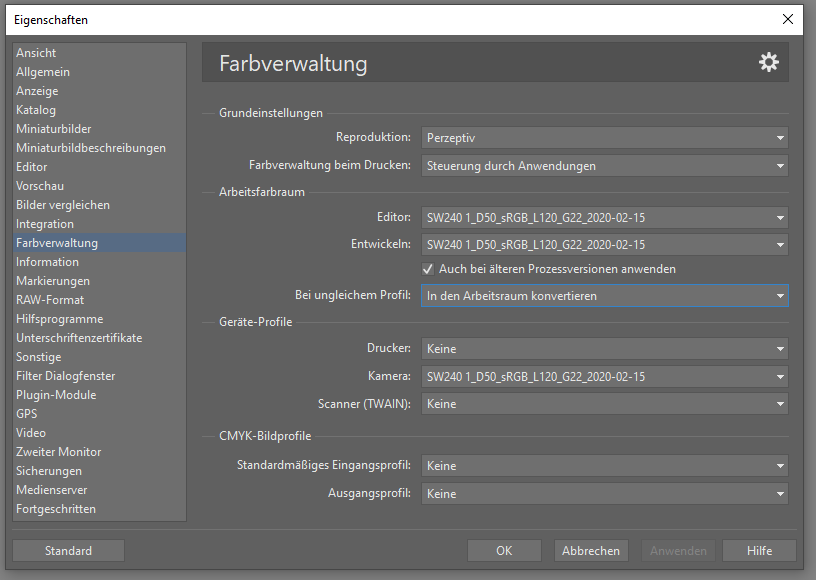Expand the Farbverwaltung beim Drucken dropdown

coord(604,166)
